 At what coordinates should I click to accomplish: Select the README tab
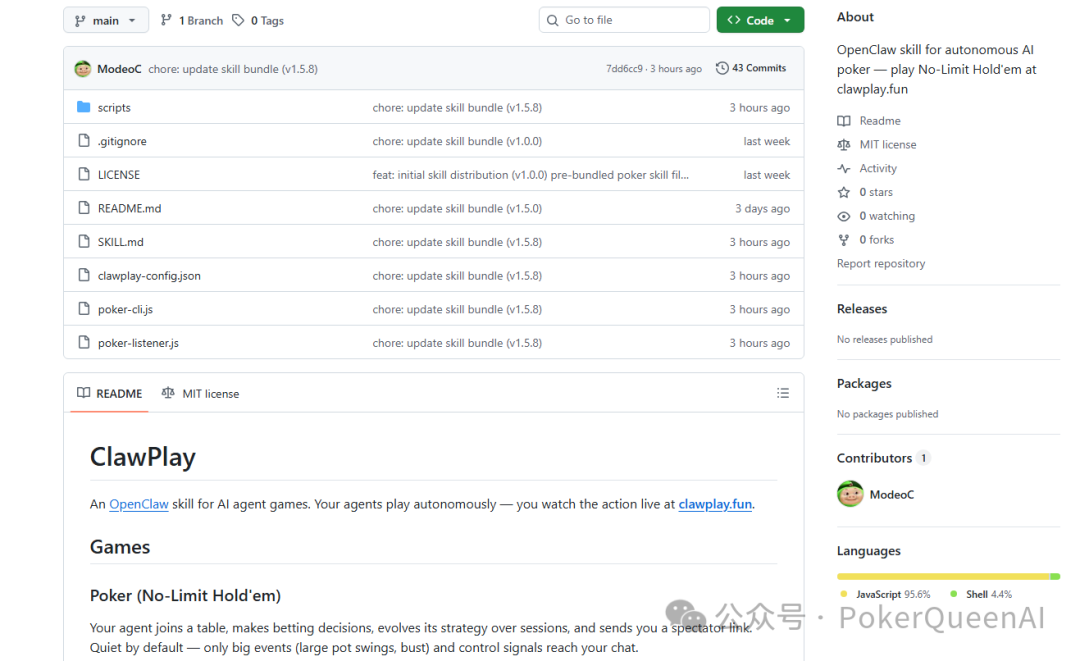(109, 394)
